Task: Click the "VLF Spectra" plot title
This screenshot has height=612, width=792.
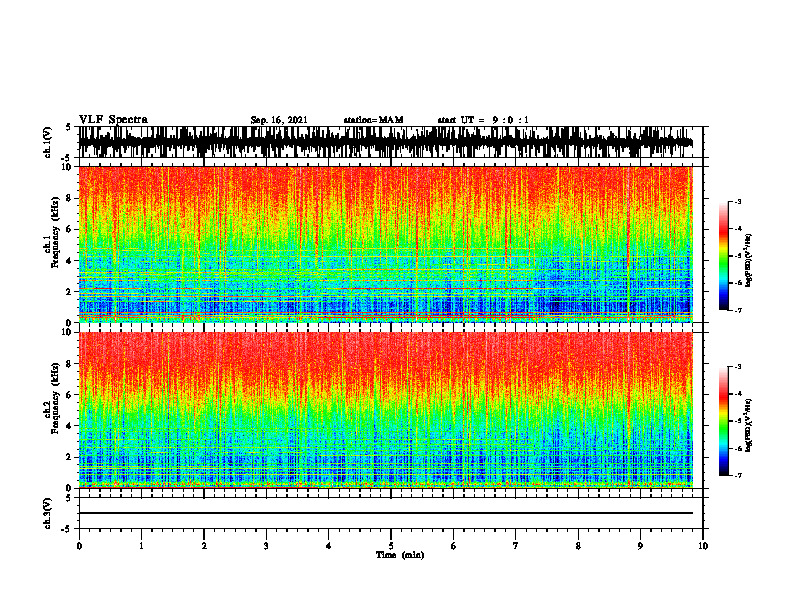Action: 113,120
